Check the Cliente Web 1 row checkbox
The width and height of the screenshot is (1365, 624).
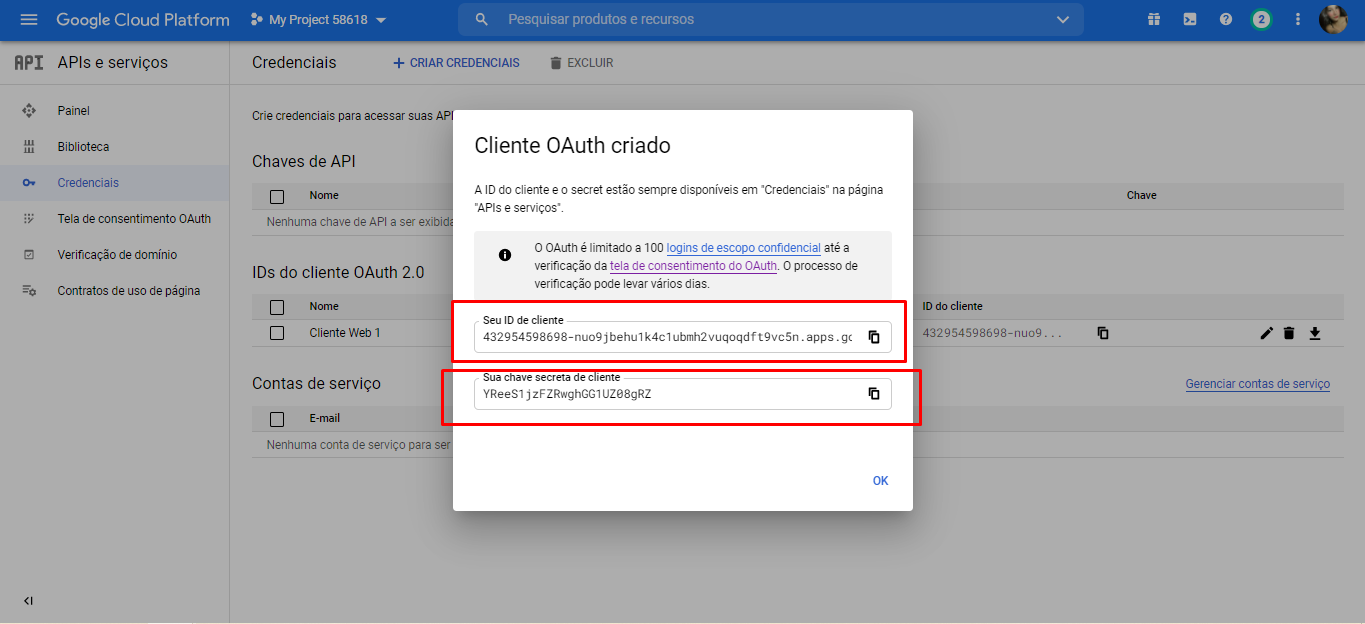point(277,333)
